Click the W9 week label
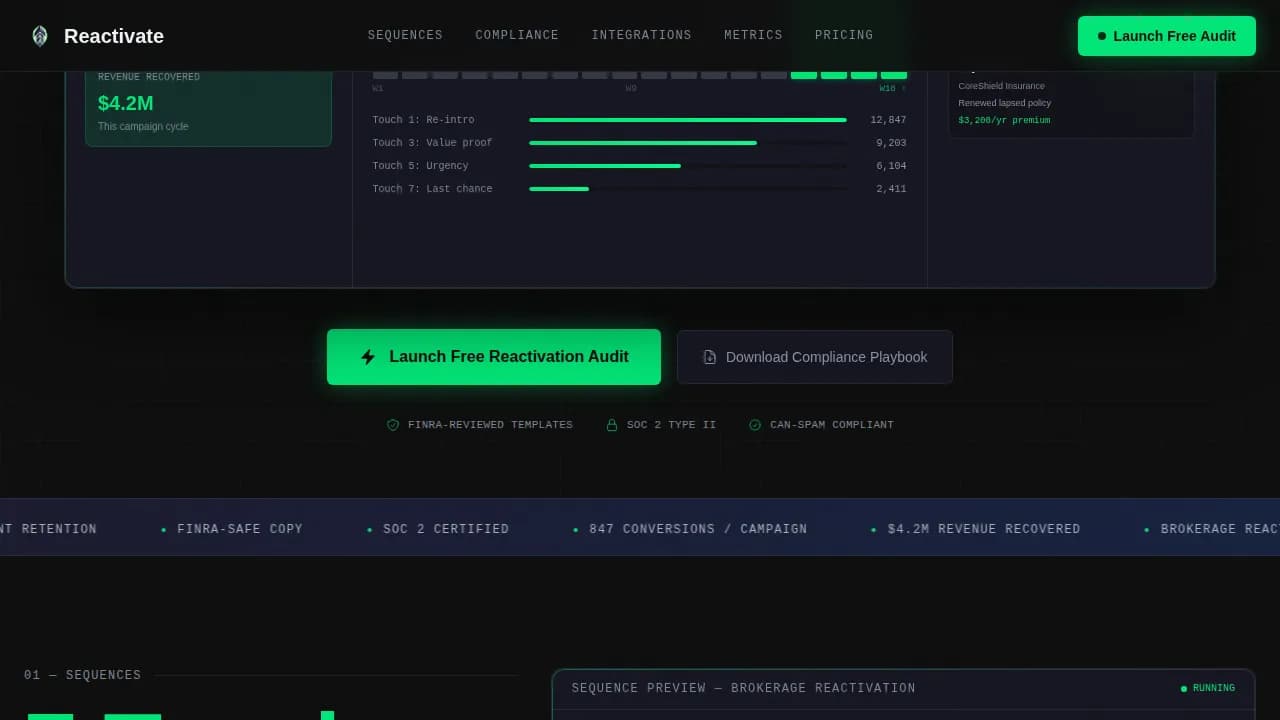 pyautogui.click(x=631, y=89)
